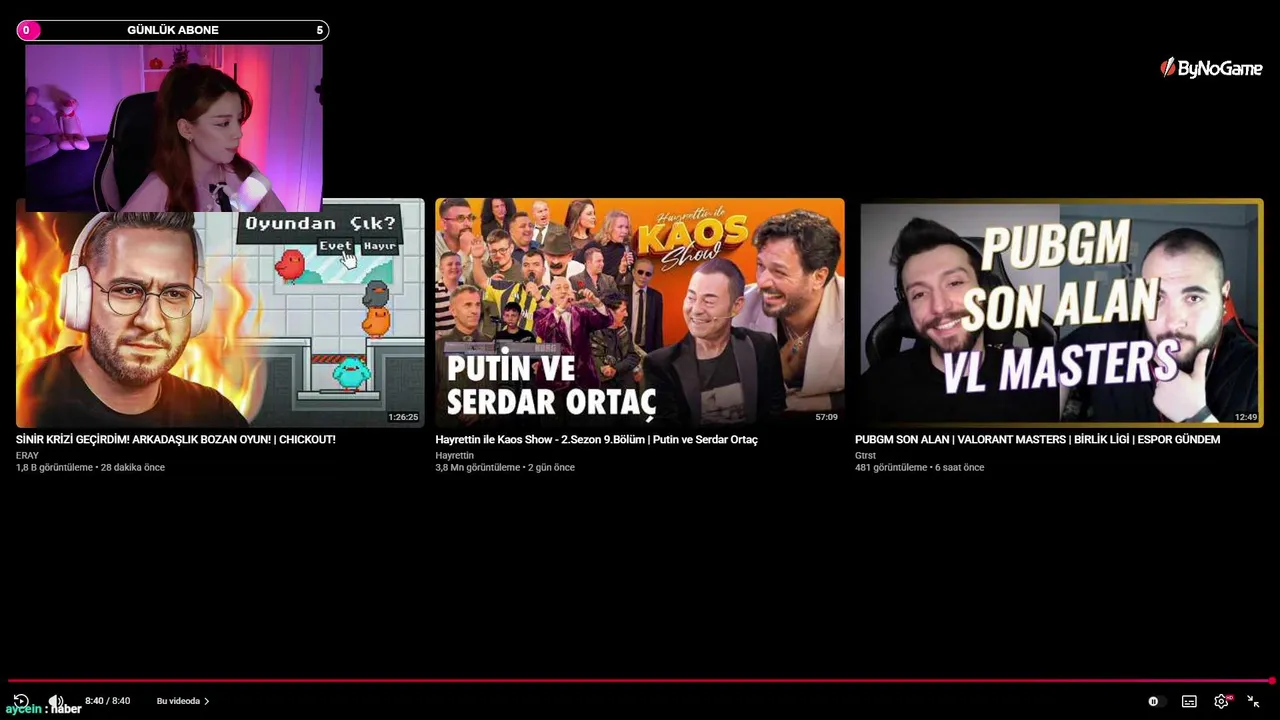Click '481 görüntüleme • 6 saat önce' text
The image size is (1280, 720).
[919, 467]
